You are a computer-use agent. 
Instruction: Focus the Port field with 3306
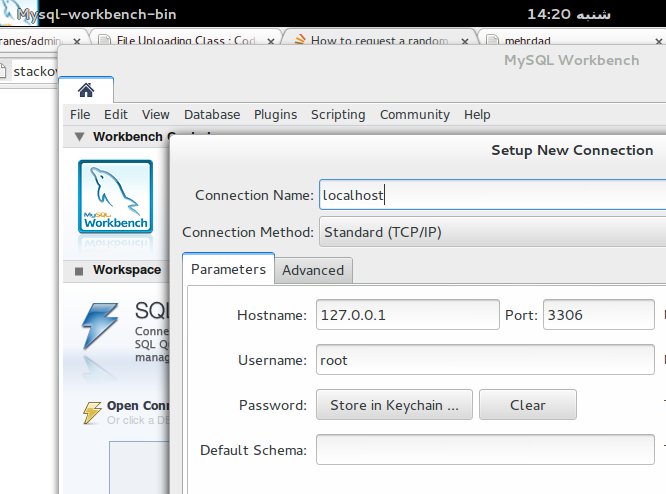[x=597, y=315]
